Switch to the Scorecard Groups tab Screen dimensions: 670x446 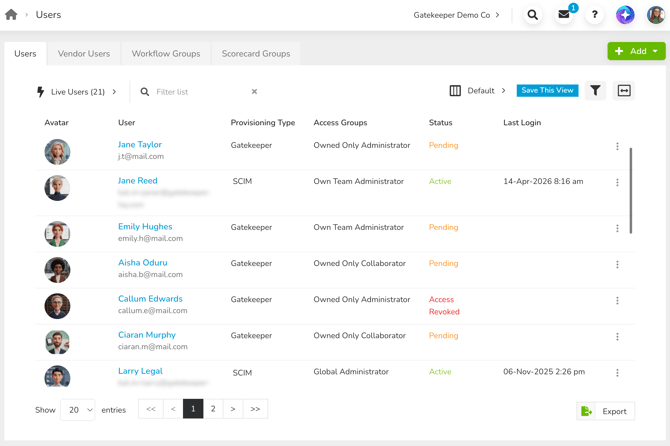click(x=256, y=54)
